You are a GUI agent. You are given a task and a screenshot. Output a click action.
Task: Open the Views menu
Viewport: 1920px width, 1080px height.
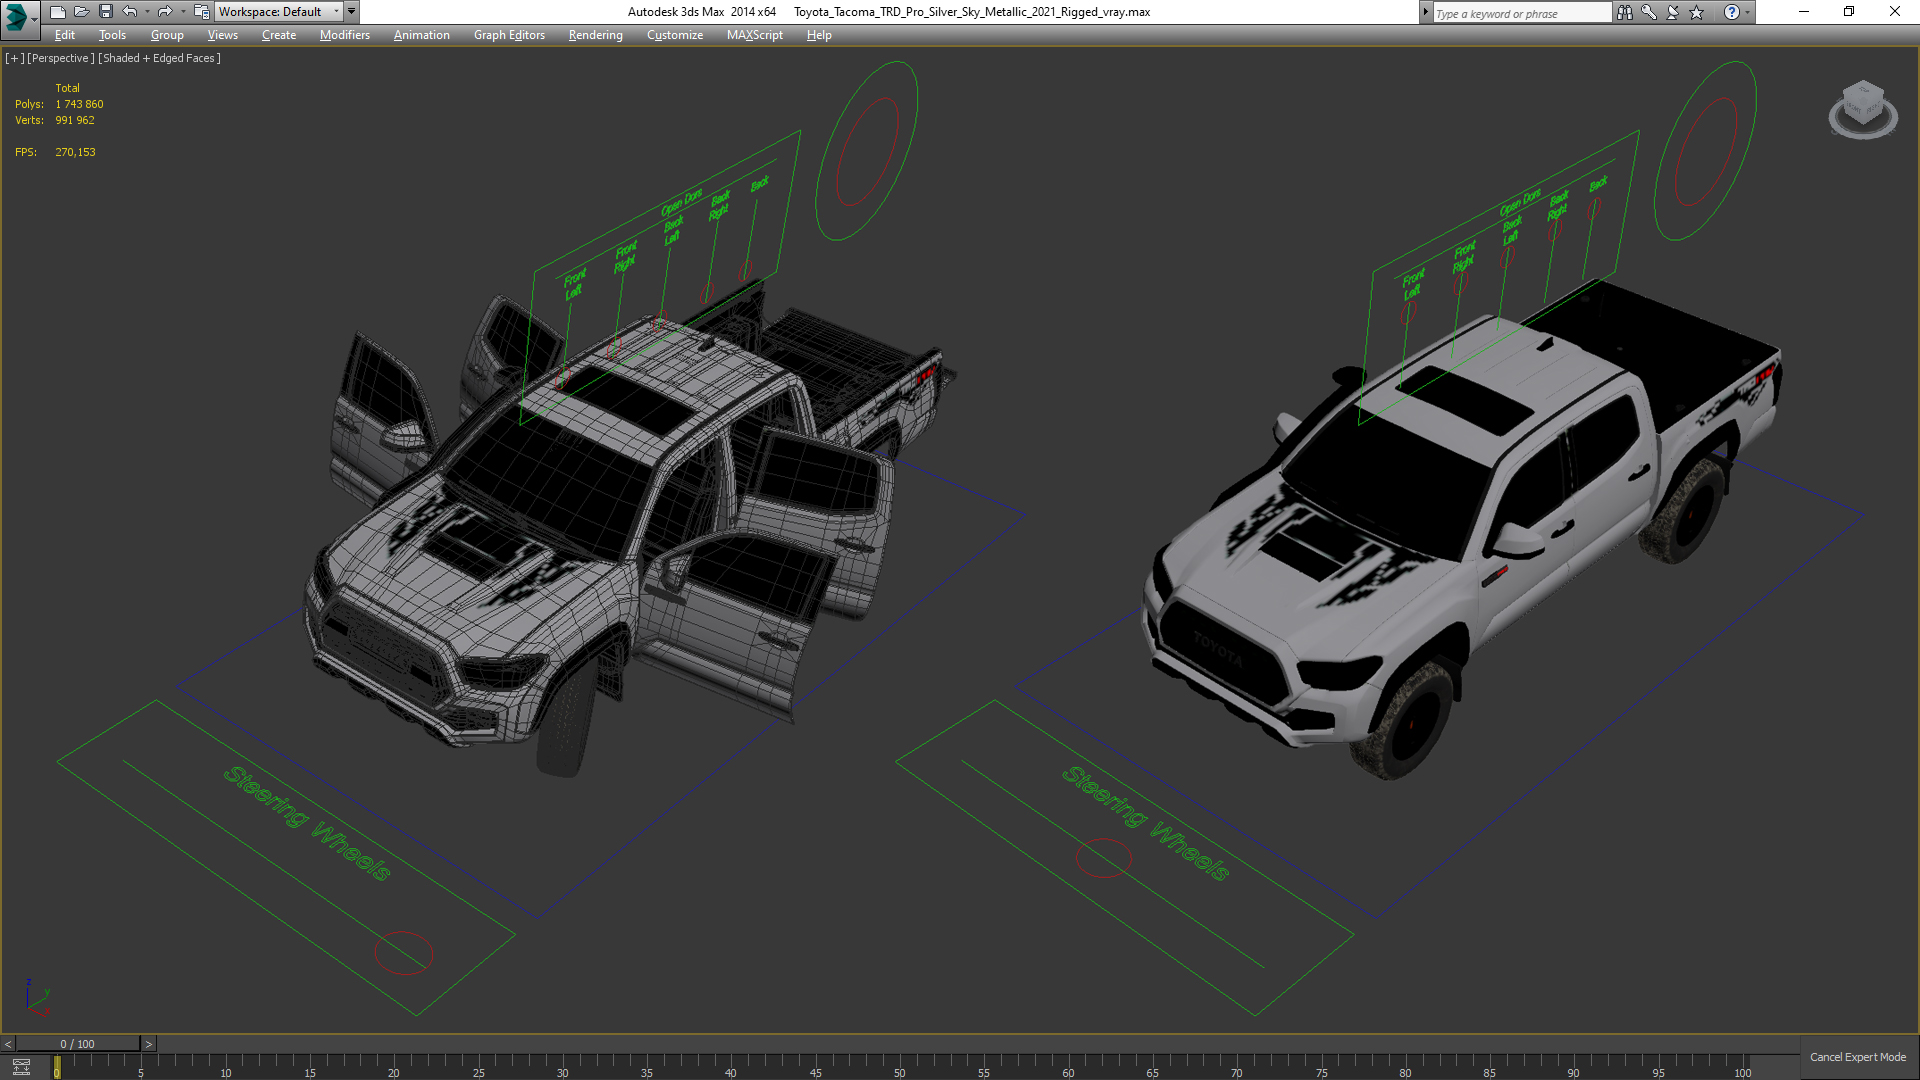(x=222, y=35)
